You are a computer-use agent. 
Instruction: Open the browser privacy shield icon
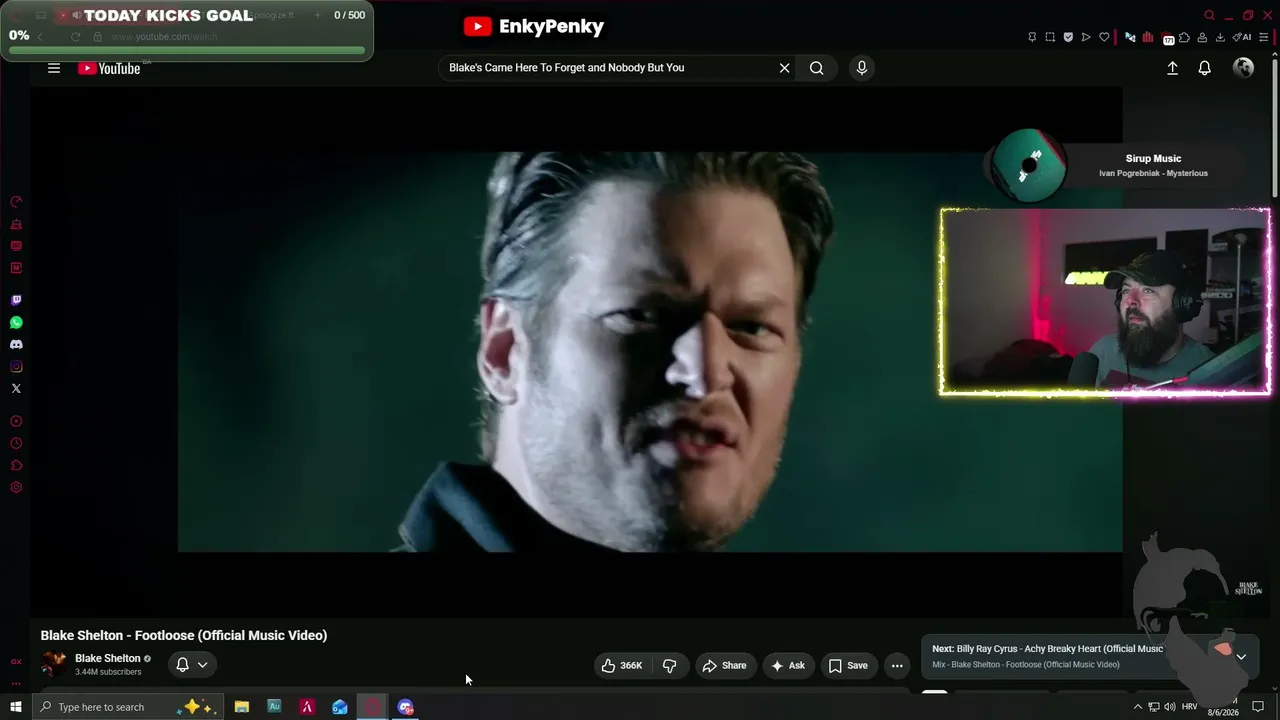click(x=1068, y=37)
